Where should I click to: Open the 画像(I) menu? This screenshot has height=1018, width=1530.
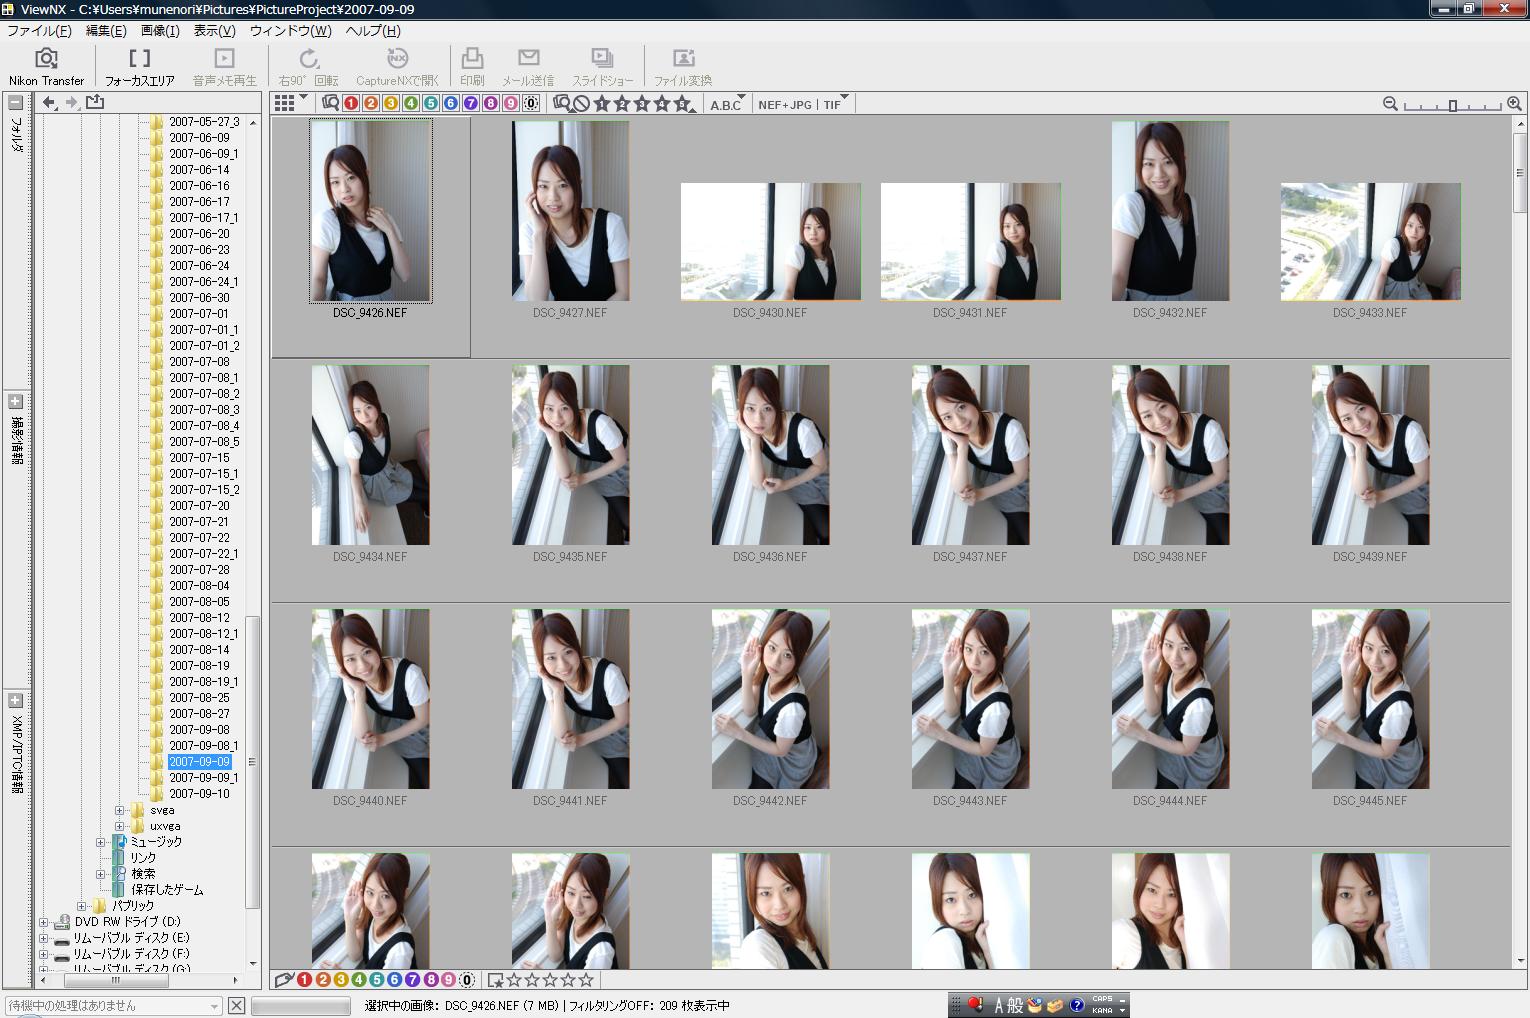tap(160, 31)
